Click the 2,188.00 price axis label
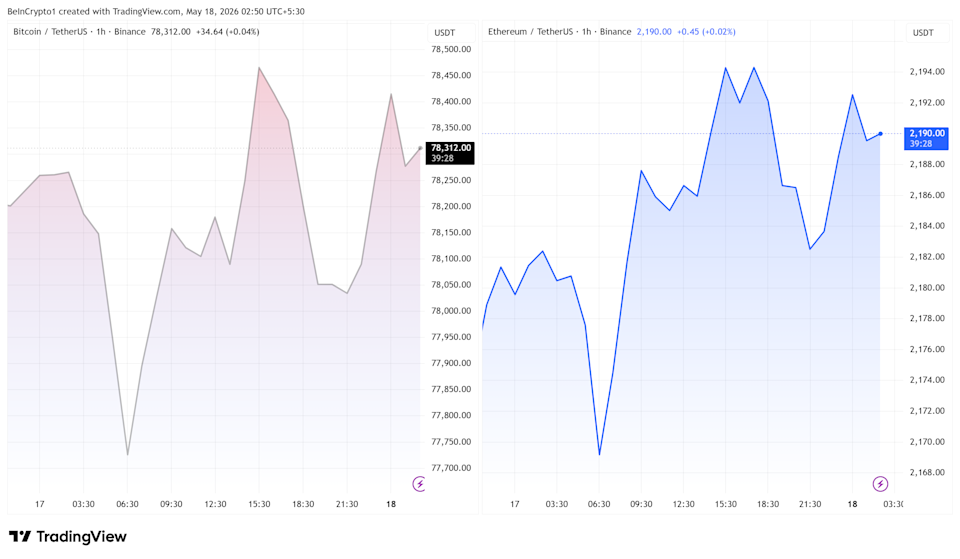Viewport: 960px width, 559px height. tap(927, 164)
